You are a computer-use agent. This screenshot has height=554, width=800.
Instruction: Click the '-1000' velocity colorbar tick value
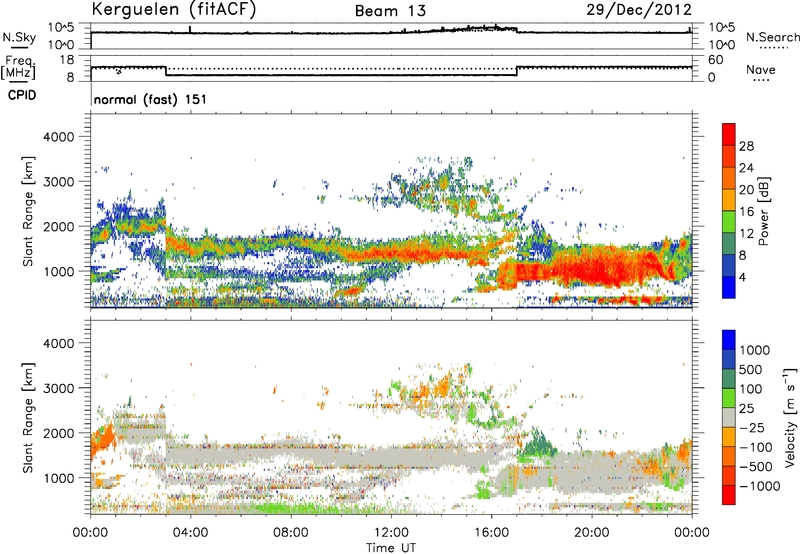point(760,486)
